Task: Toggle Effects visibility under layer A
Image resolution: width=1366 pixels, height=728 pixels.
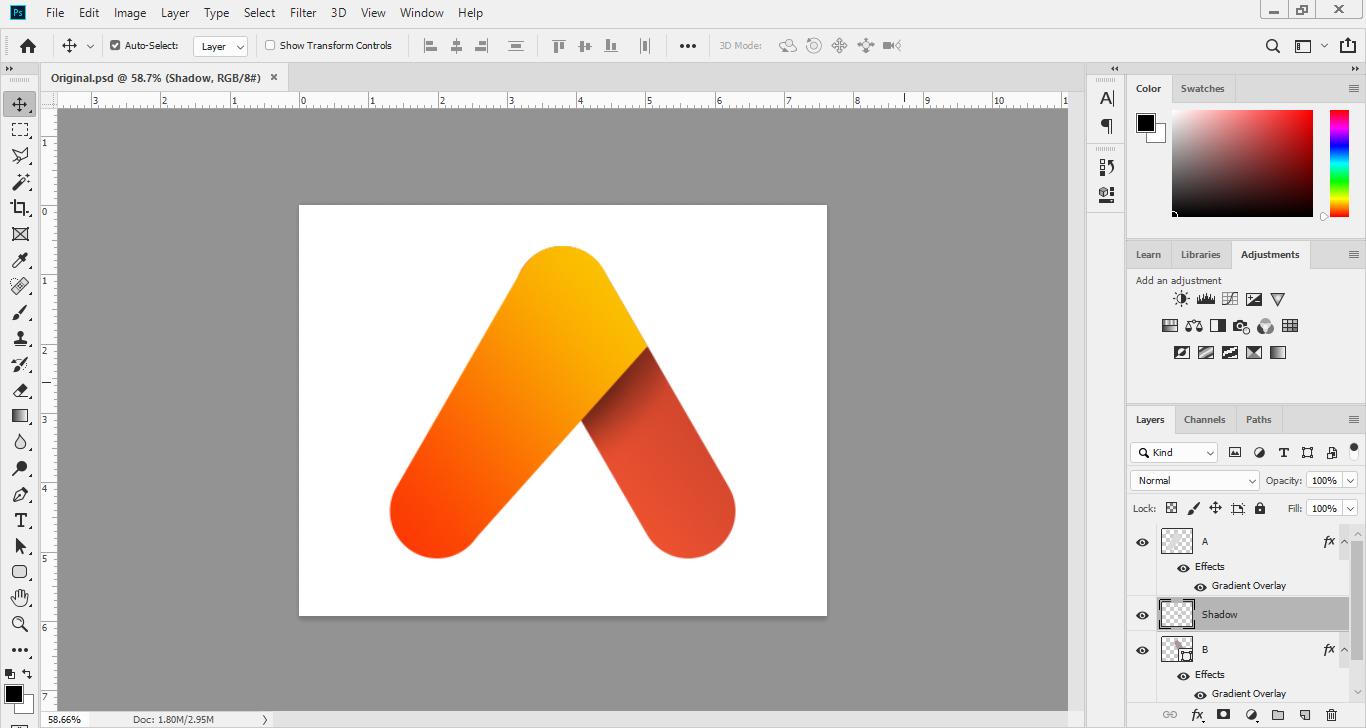Action: pos(1183,567)
